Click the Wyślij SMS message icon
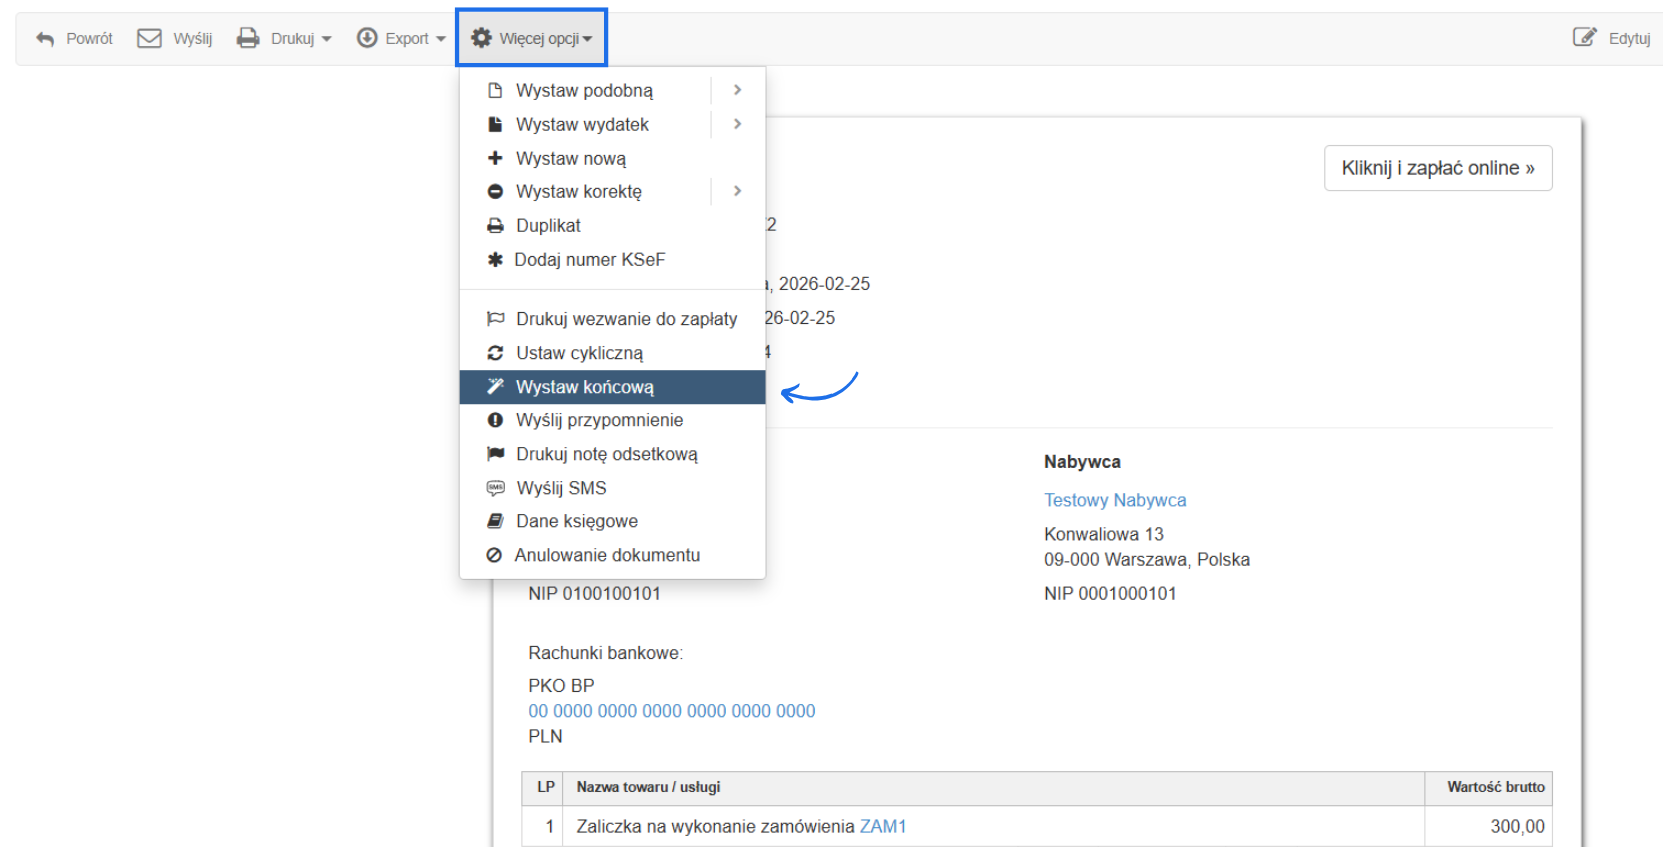Image resolution: width=1663 pixels, height=847 pixels. (x=495, y=488)
